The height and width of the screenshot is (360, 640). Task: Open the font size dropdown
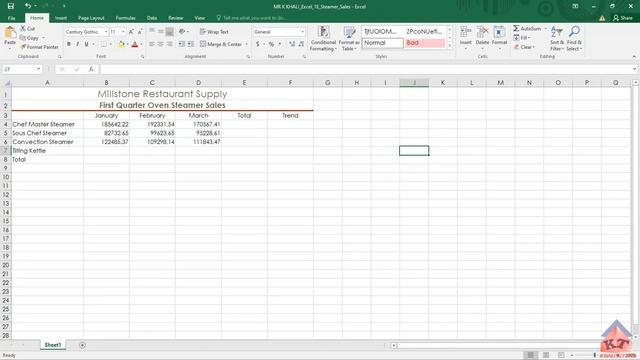tap(123, 31)
